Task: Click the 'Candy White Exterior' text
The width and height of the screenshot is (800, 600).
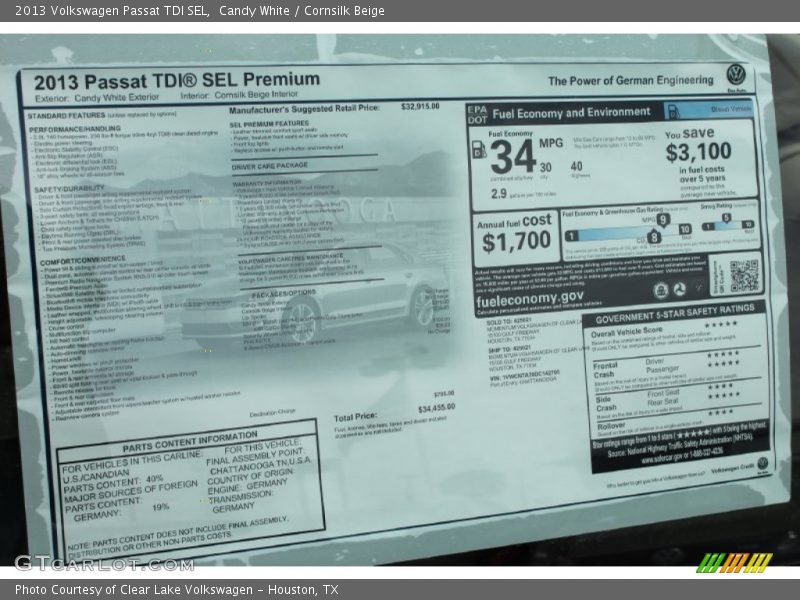Action: [x=117, y=97]
